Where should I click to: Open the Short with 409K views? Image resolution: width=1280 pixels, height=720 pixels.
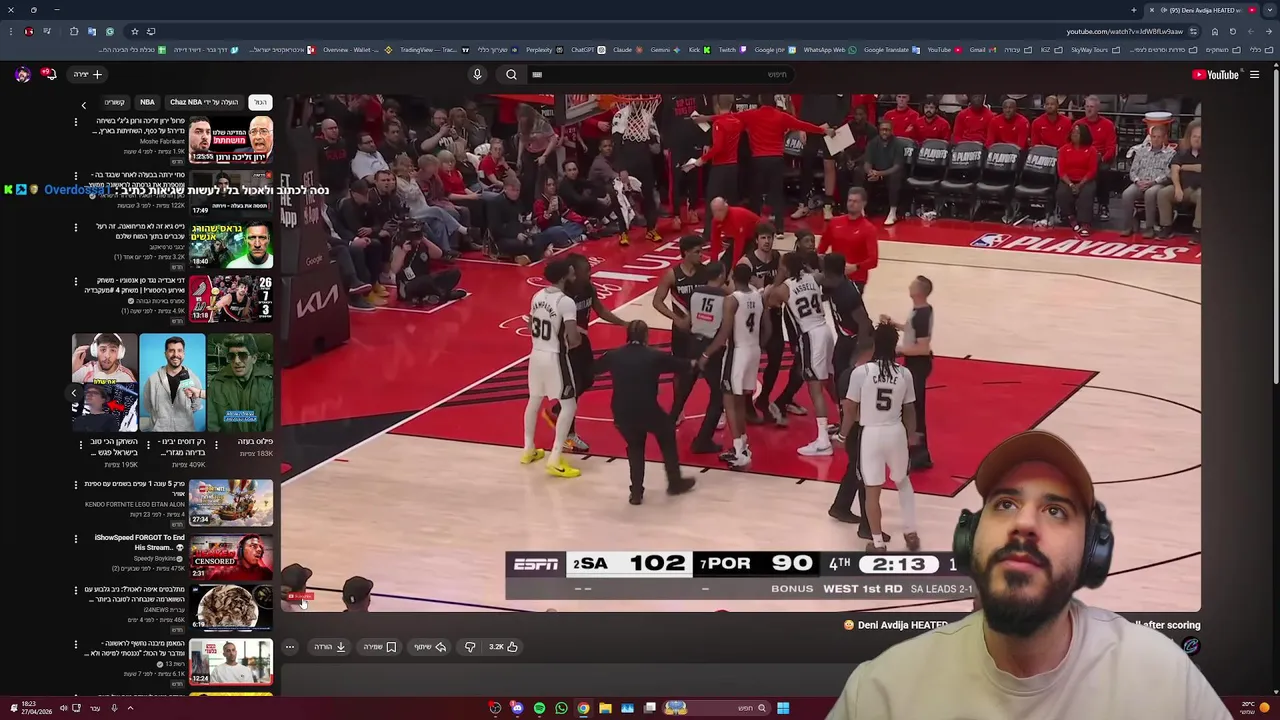[x=172, y=383]
